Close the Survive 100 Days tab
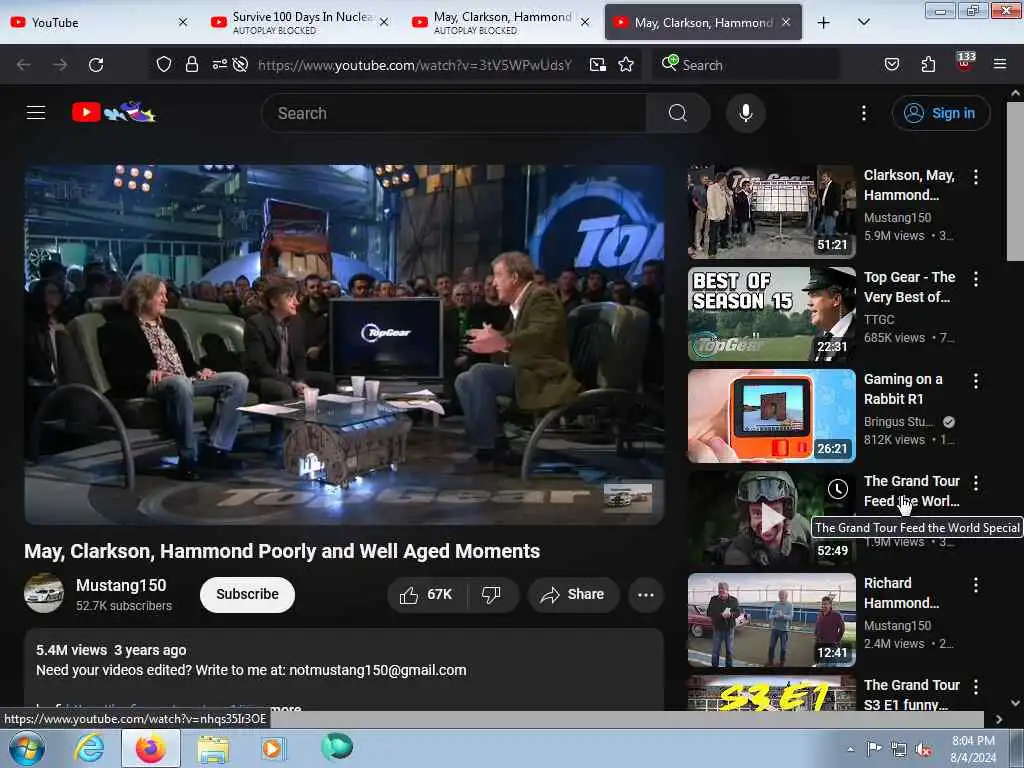1024x768 pixels. (384, 22)
